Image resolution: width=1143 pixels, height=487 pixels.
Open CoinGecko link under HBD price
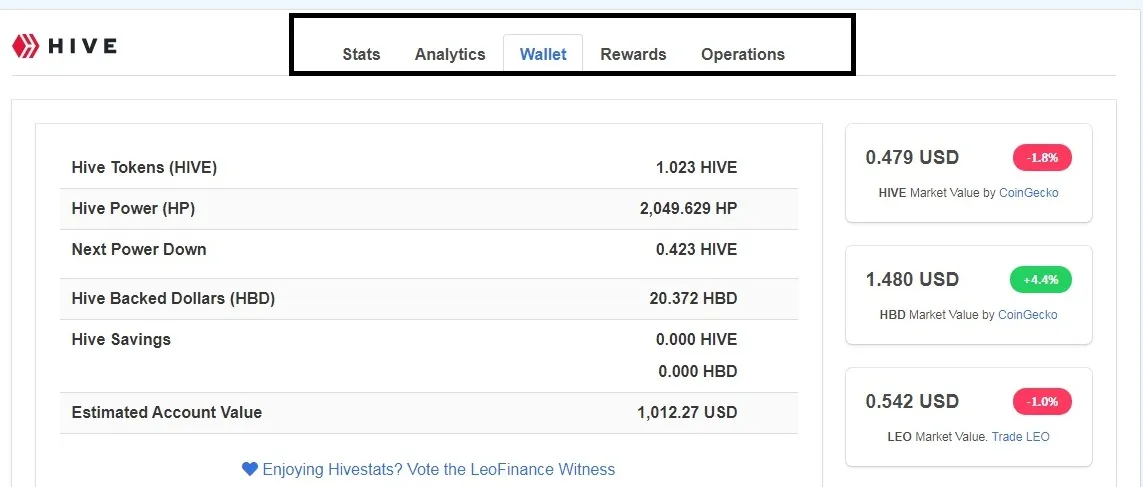[x=1027, y=314]
